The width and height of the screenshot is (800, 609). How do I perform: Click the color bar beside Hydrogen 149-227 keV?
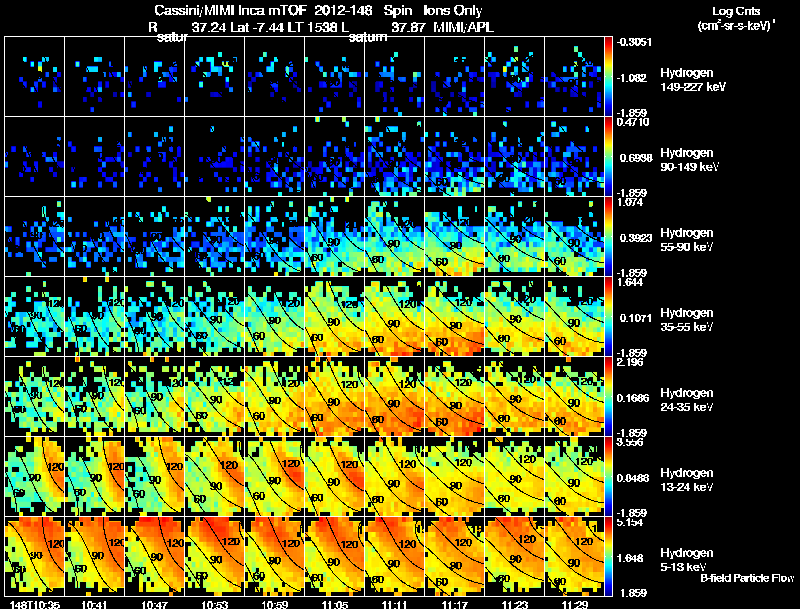[x=608, y=77]
